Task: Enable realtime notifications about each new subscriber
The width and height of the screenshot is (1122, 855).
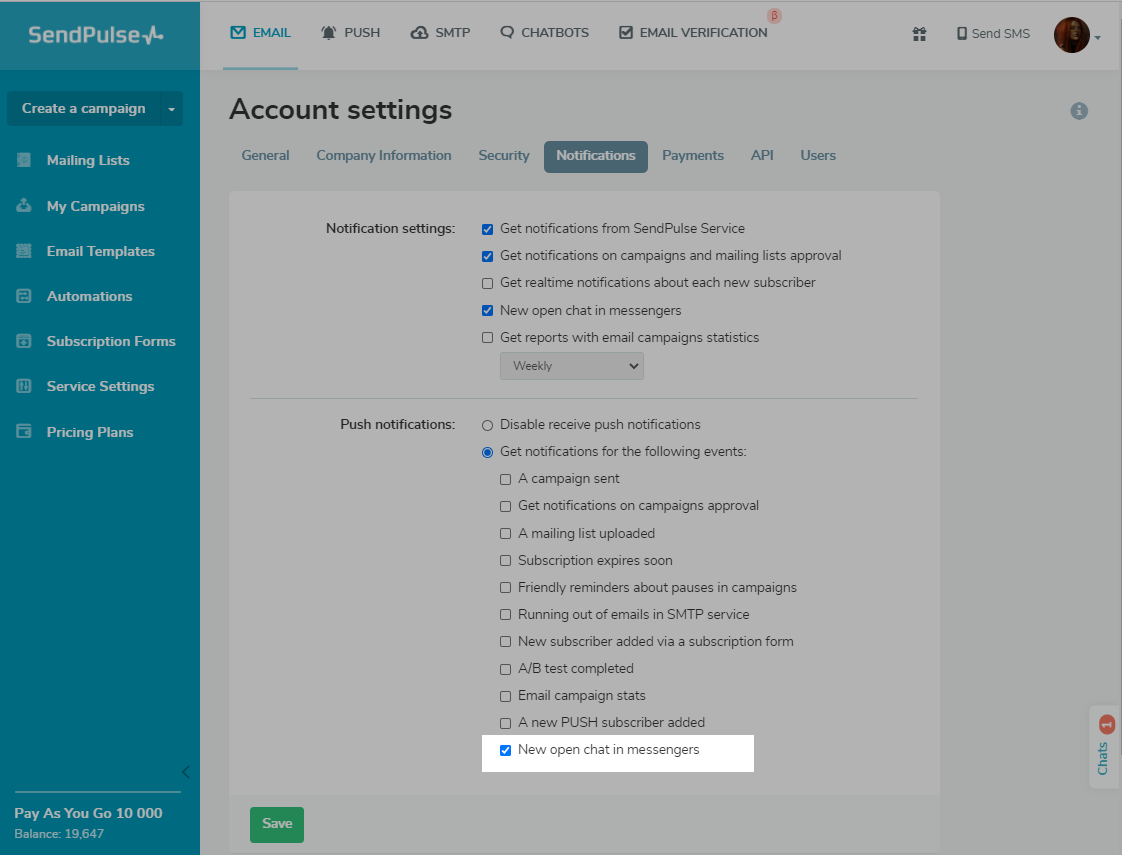Action: pyautogui.click(x=488, y=283)
